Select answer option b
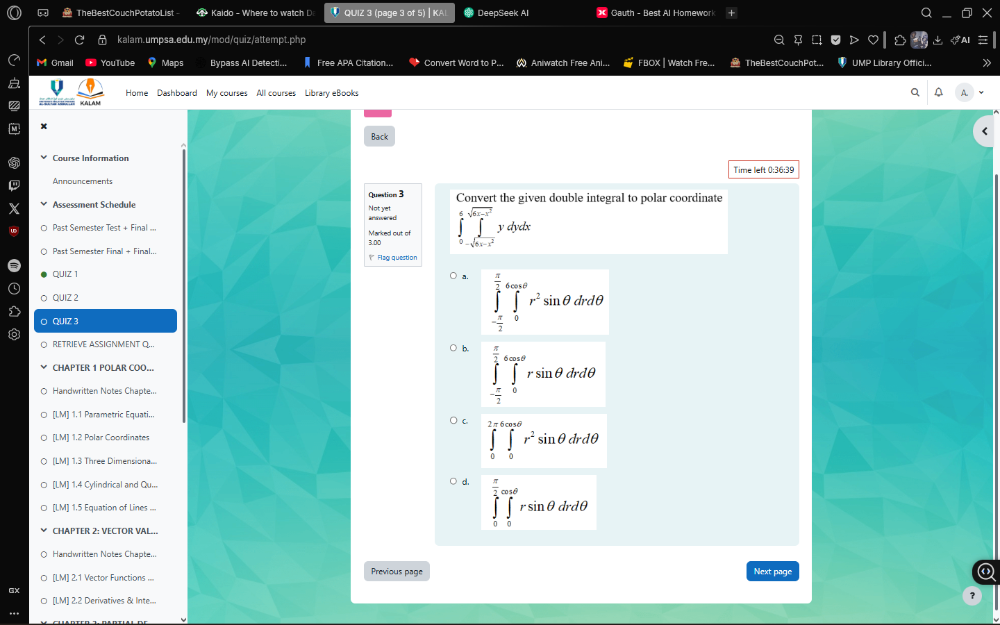 pyautogui.click(x=453, y=348)
